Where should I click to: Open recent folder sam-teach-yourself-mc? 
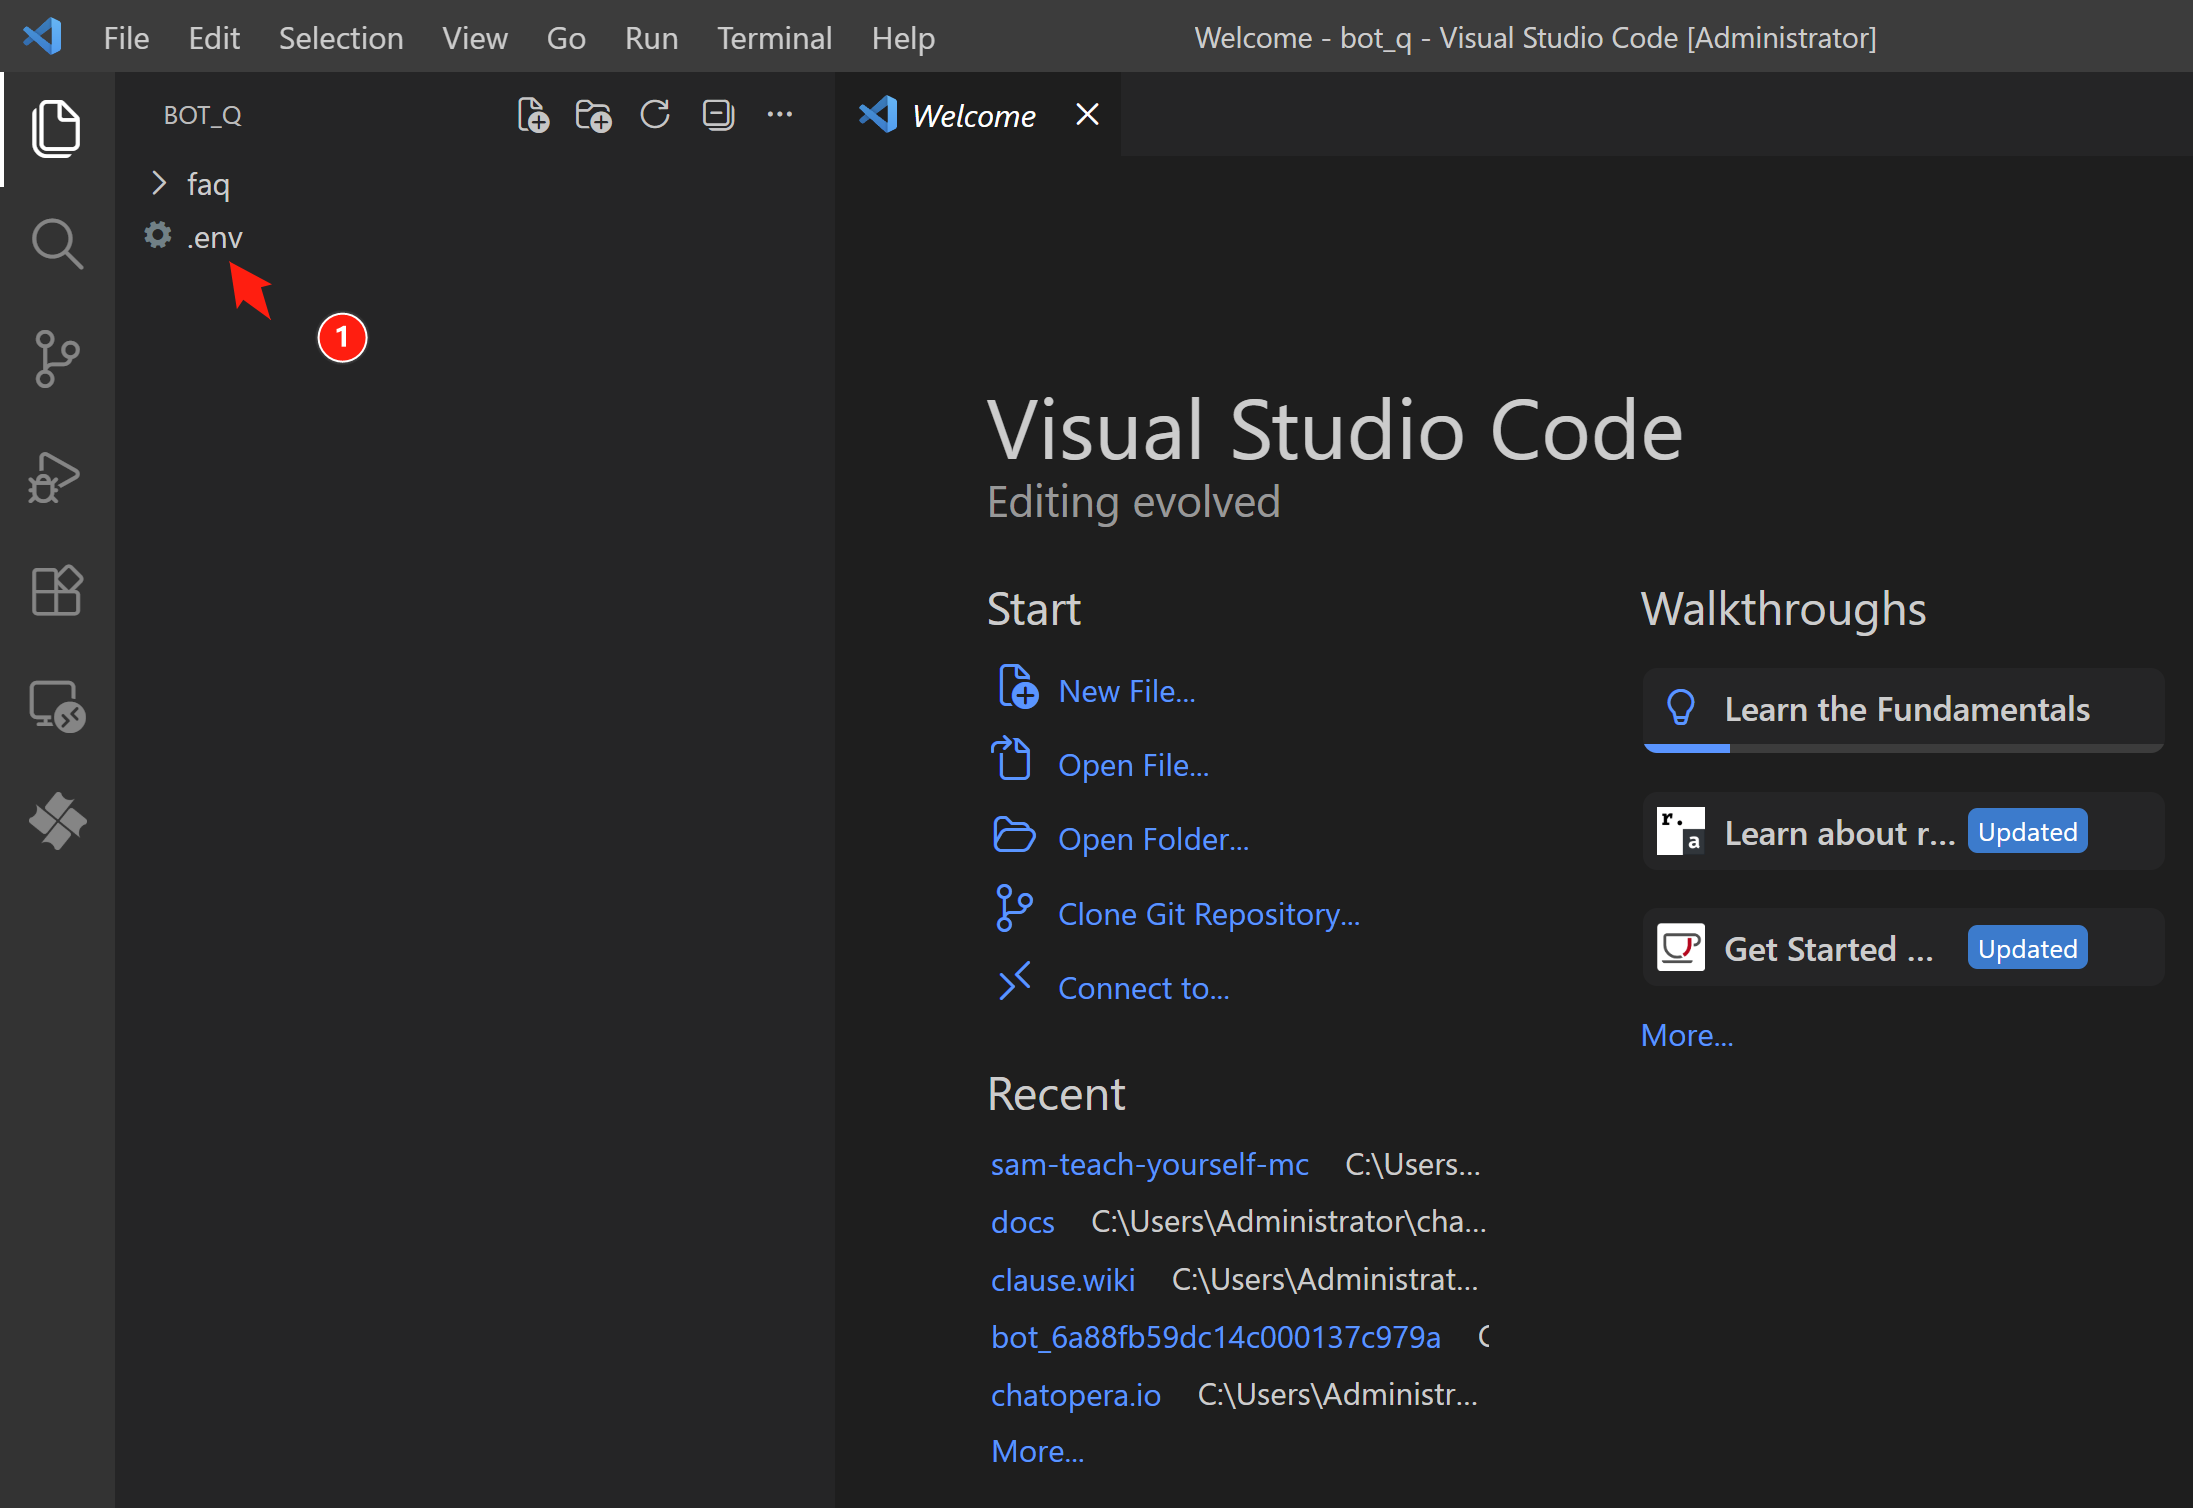click(1150, 1164)
